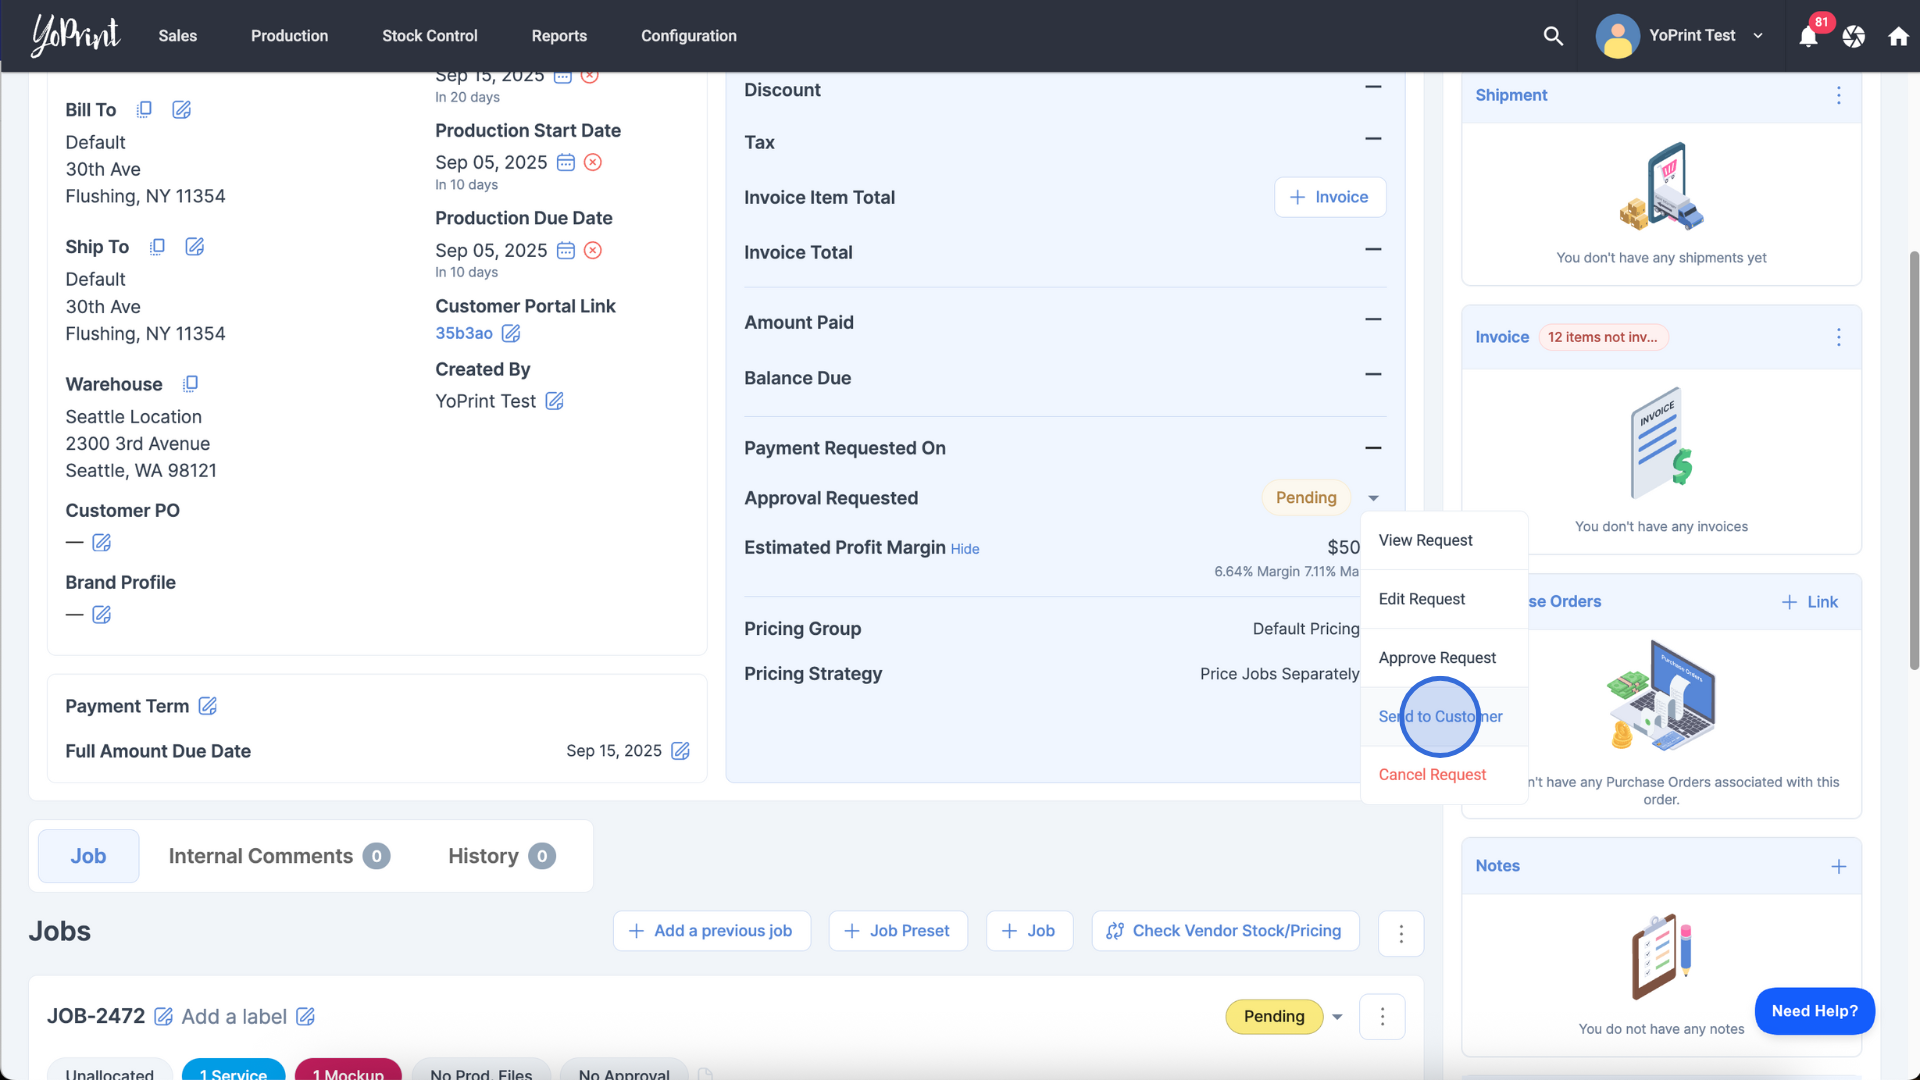1920x1080 pixels.
Task: Hide the Estimated Profit Margin
Action: click(x=964, y=549)
